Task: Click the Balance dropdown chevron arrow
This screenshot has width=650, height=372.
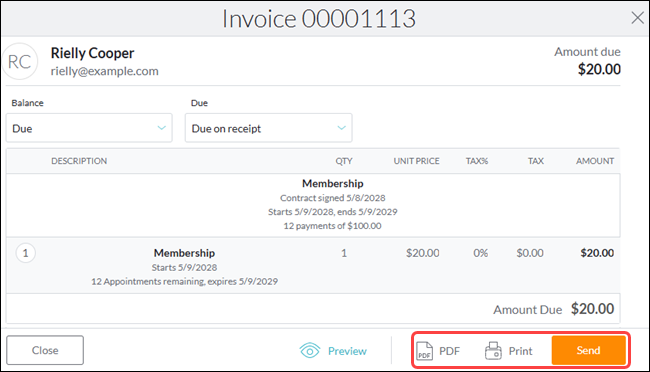Action: [x=162, y=128]
